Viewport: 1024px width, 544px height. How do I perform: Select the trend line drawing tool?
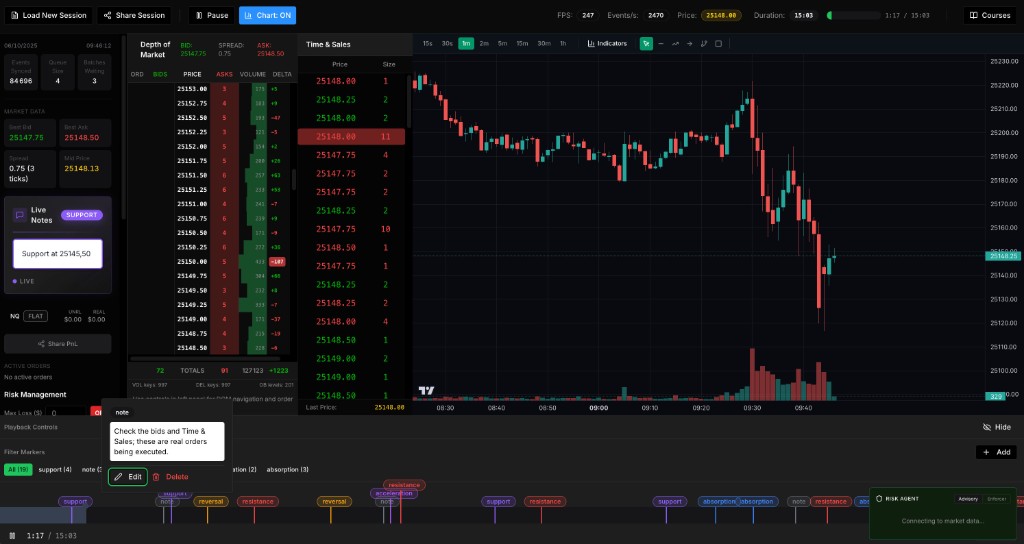(x=675, y=44)
